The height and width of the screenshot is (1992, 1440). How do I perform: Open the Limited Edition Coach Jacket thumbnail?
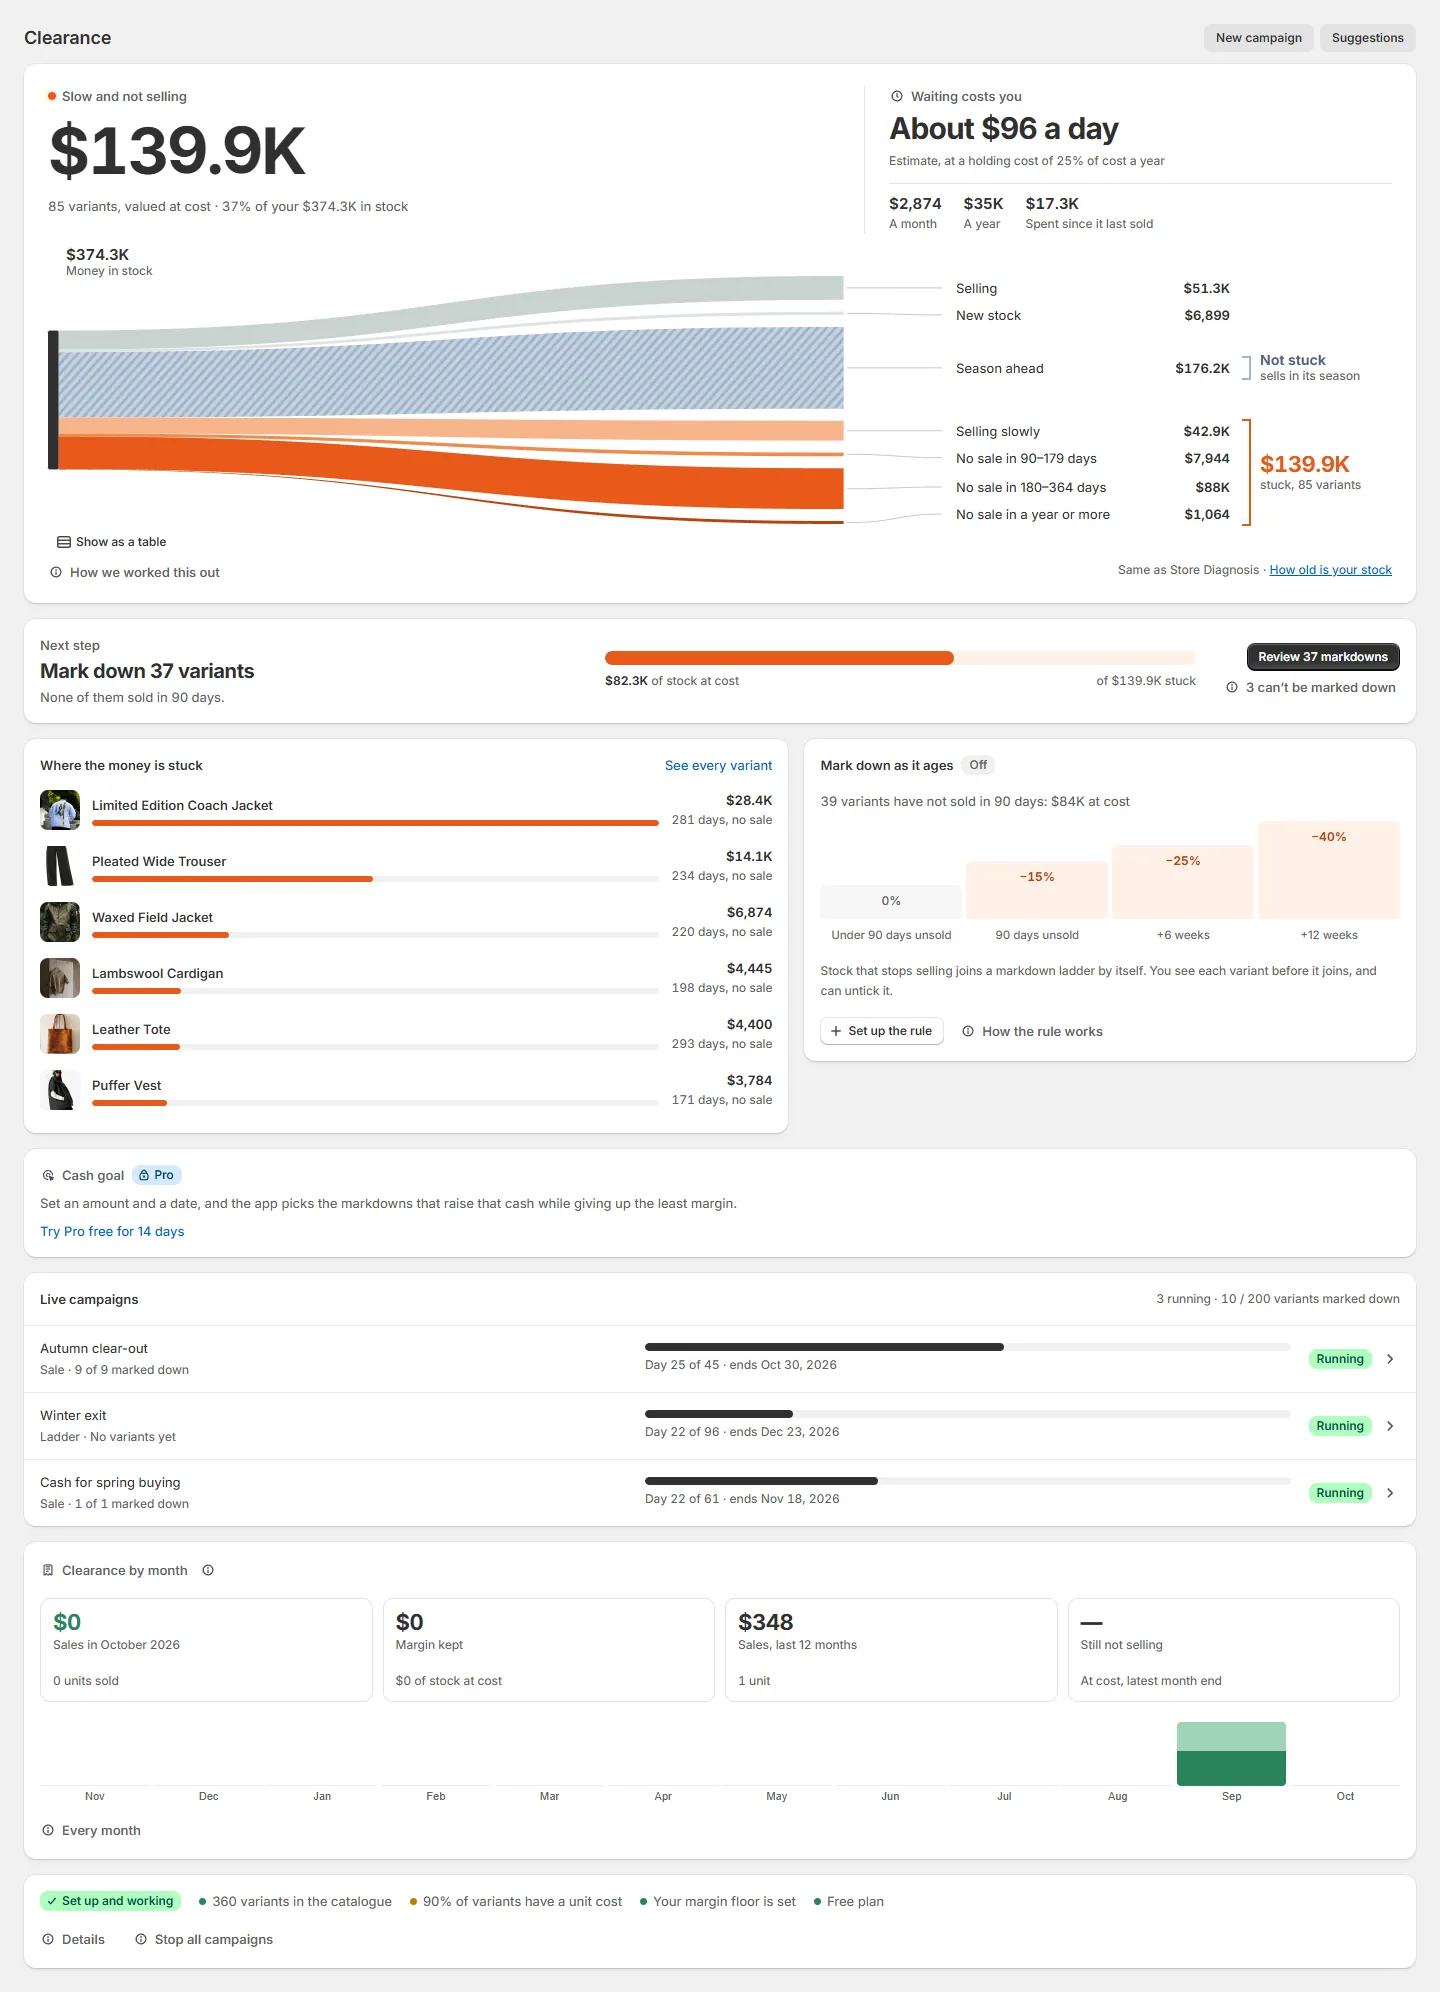[60, 810]
